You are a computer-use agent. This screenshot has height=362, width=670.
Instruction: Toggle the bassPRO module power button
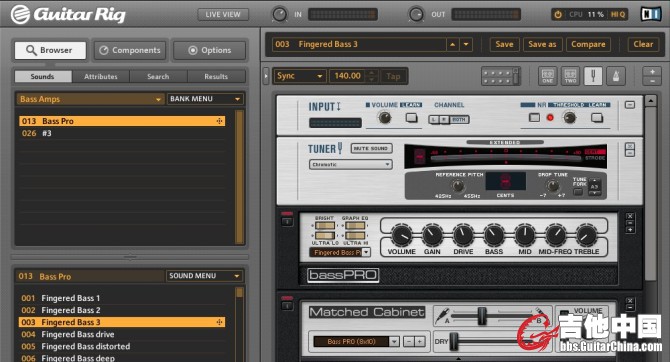(x=287, y=222)
